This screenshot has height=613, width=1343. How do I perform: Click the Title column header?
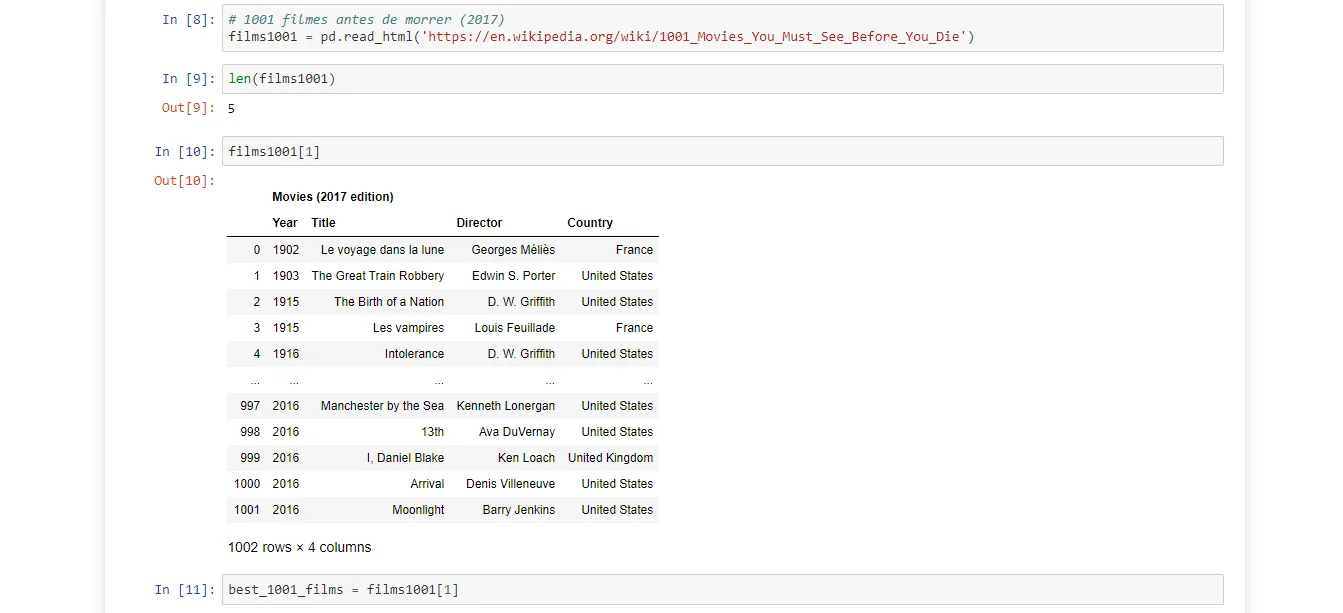[323, 223]
